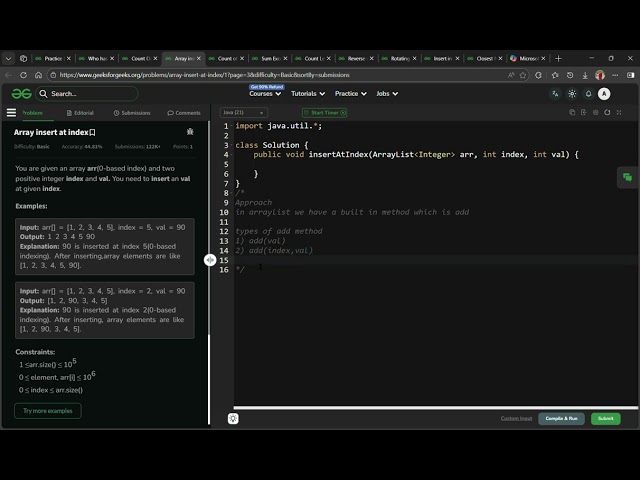Click line 15 in the editor
Screen dimensions: 640x480
coord(435,260)
